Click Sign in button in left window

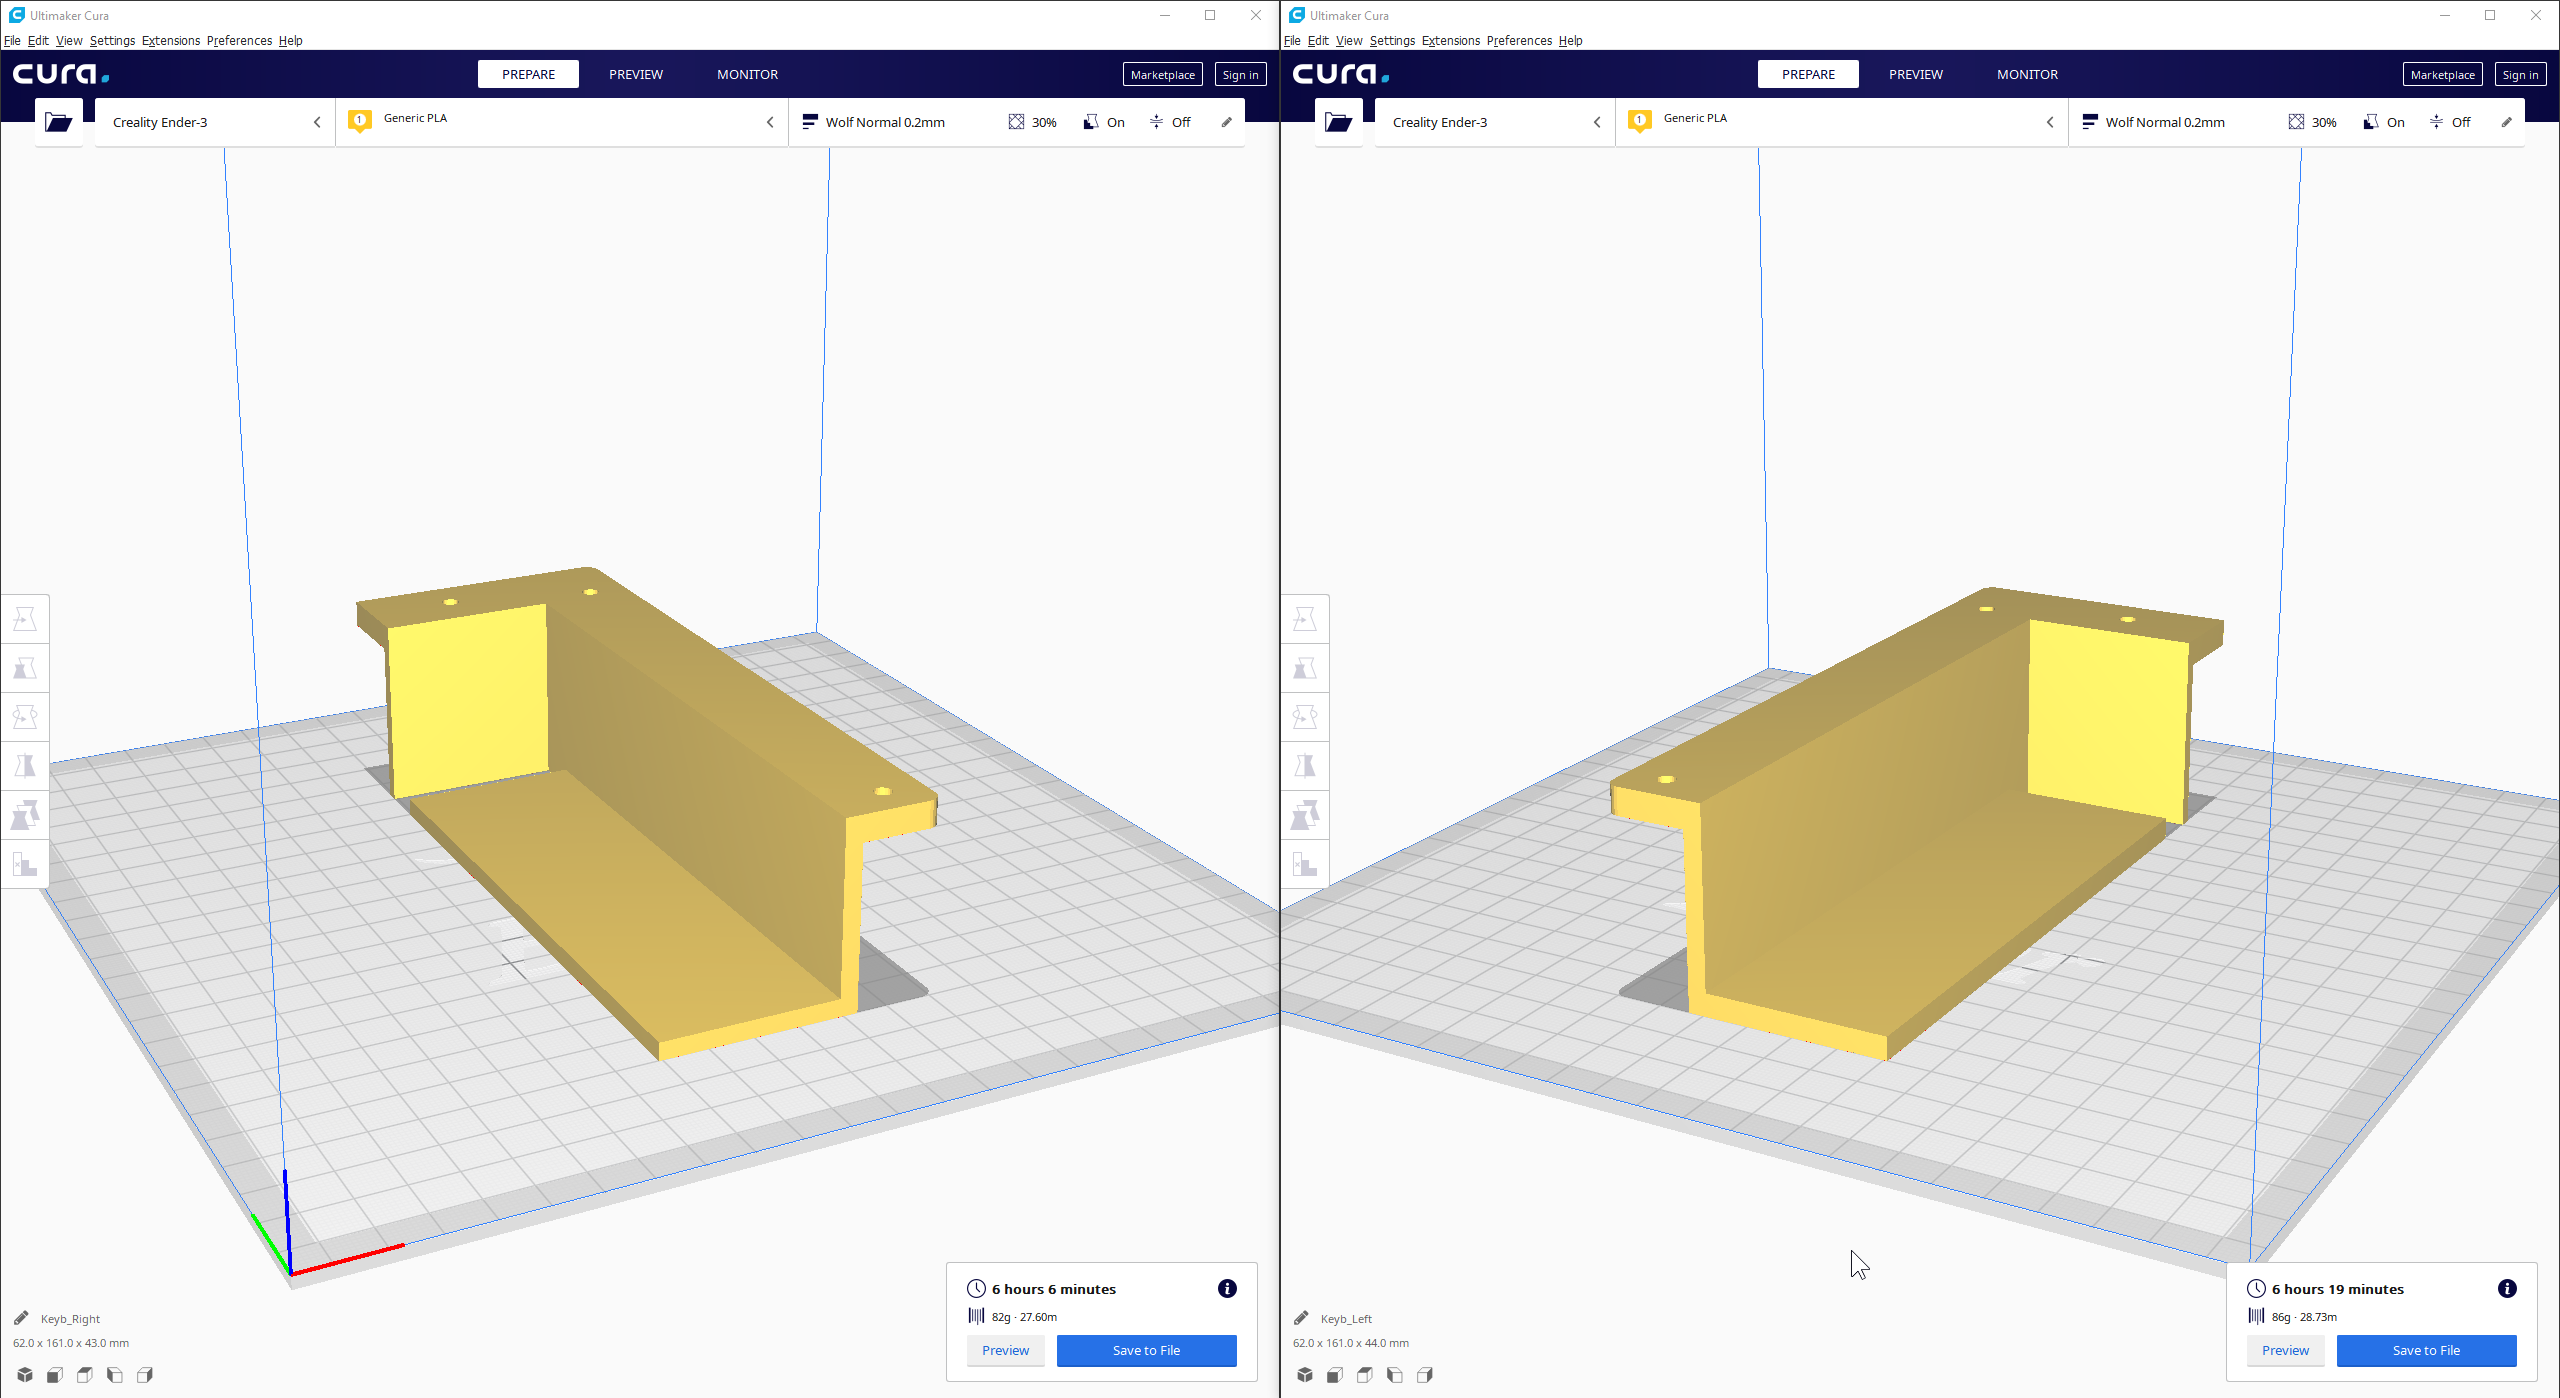click(x=1240, y=75)
